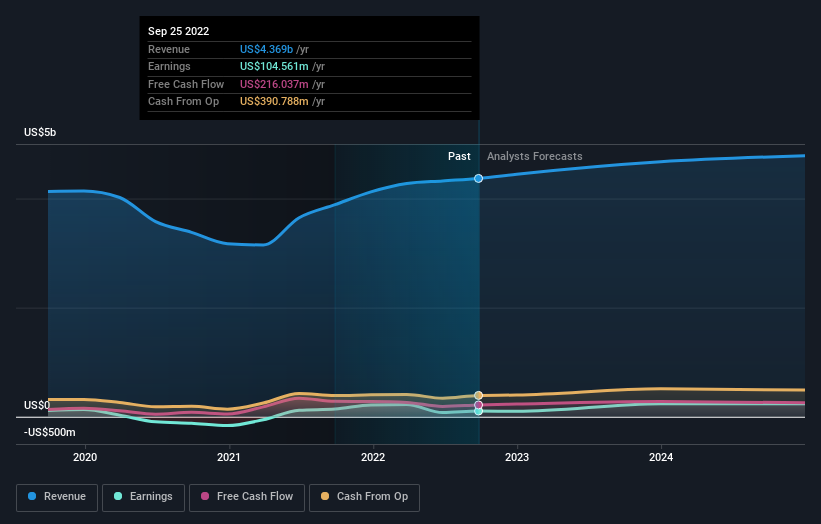The width and height of the screenshot is (821, 524).
Task: Click the -US$500m y-axis label
Action: 50,432
